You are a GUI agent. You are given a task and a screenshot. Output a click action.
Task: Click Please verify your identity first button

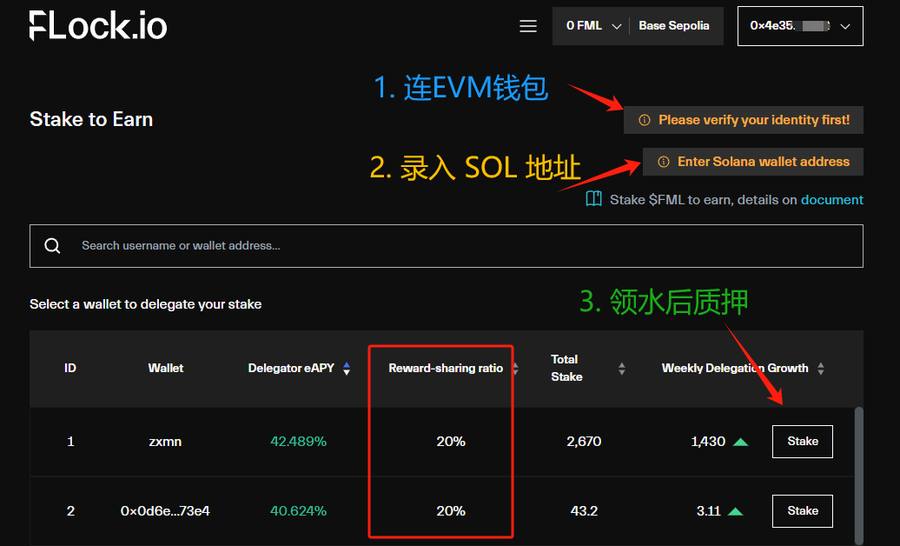point(743,120)
